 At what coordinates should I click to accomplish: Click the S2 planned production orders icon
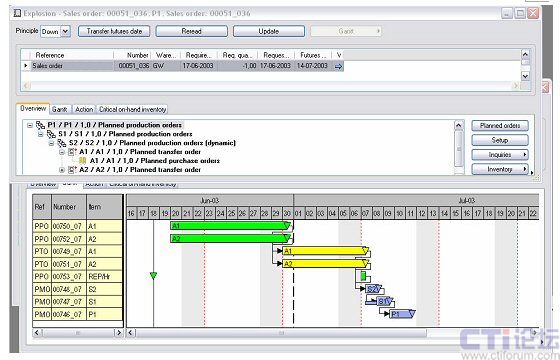coord(62,143)
